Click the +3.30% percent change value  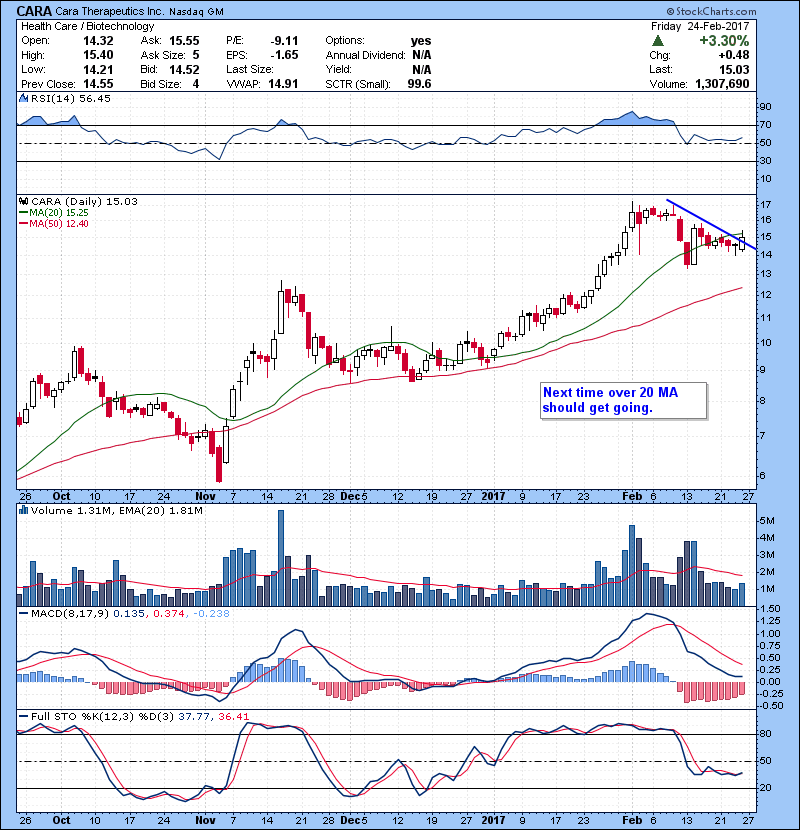724,41
